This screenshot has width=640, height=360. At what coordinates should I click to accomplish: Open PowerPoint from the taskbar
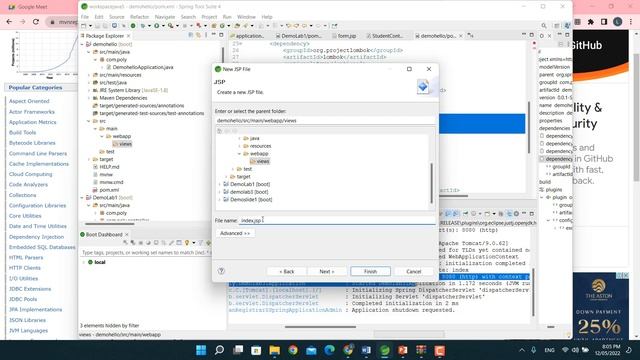[x=403, y=350]
